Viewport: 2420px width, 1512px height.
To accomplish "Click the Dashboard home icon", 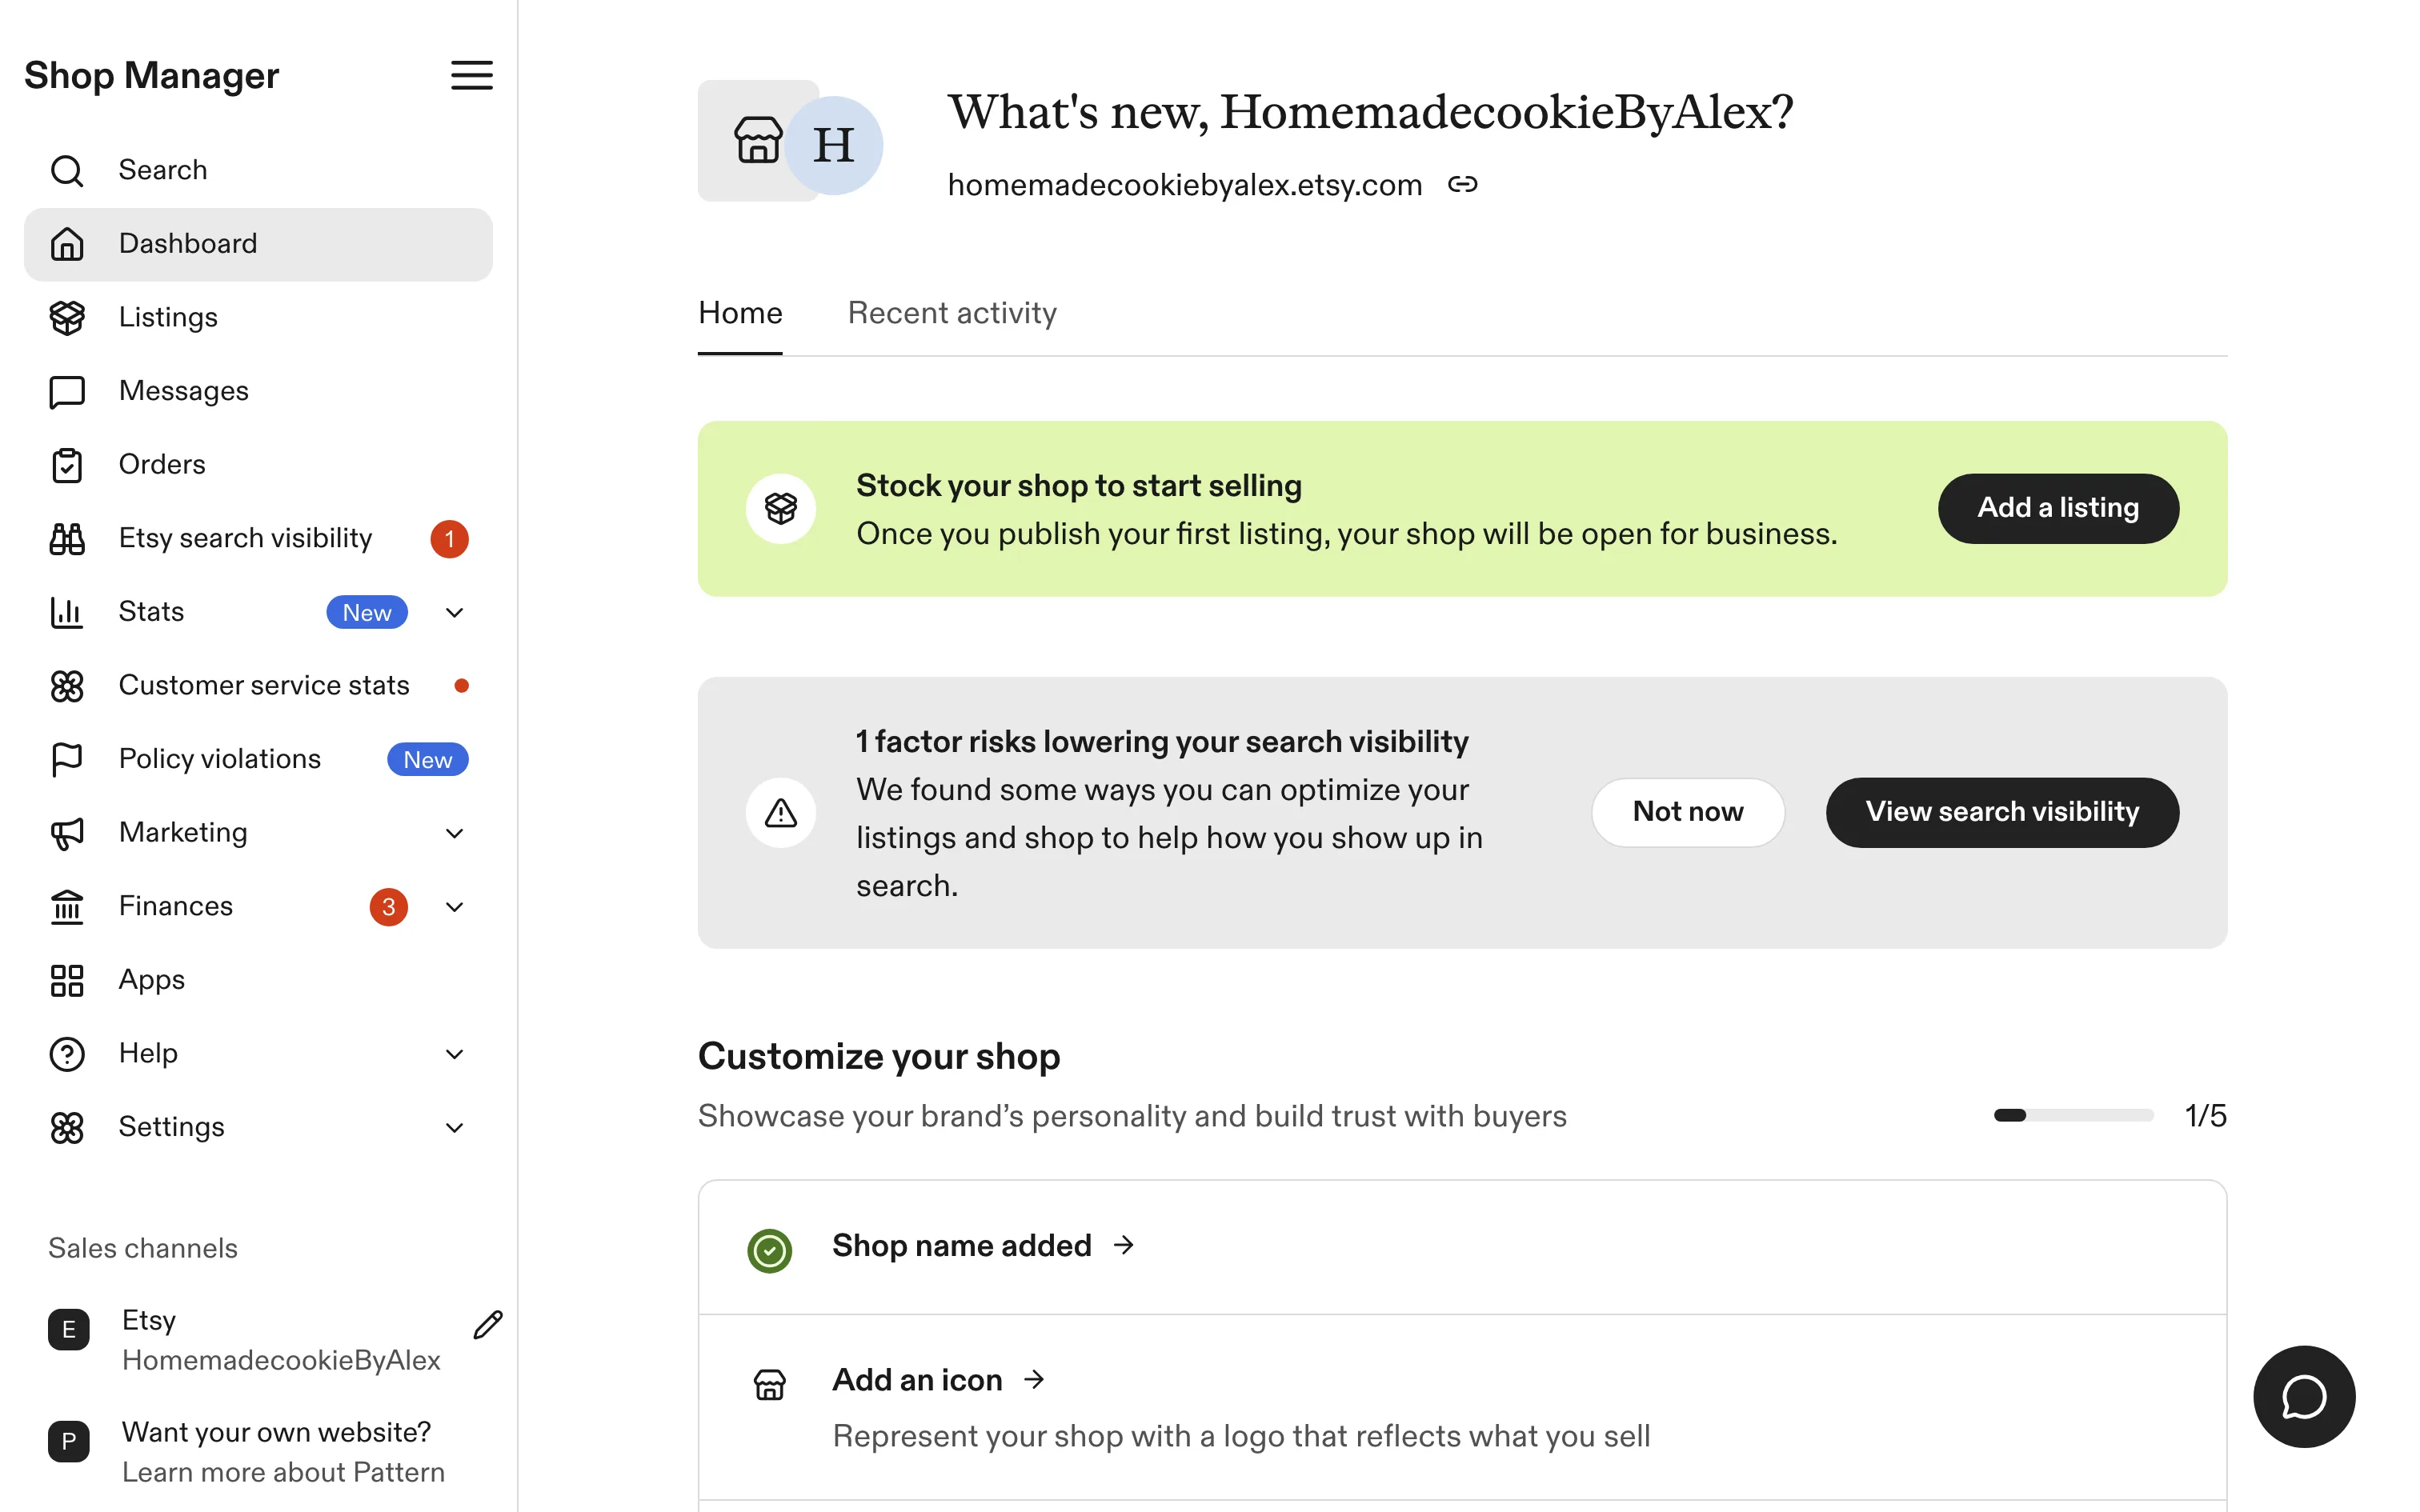I will coord(67,244).
